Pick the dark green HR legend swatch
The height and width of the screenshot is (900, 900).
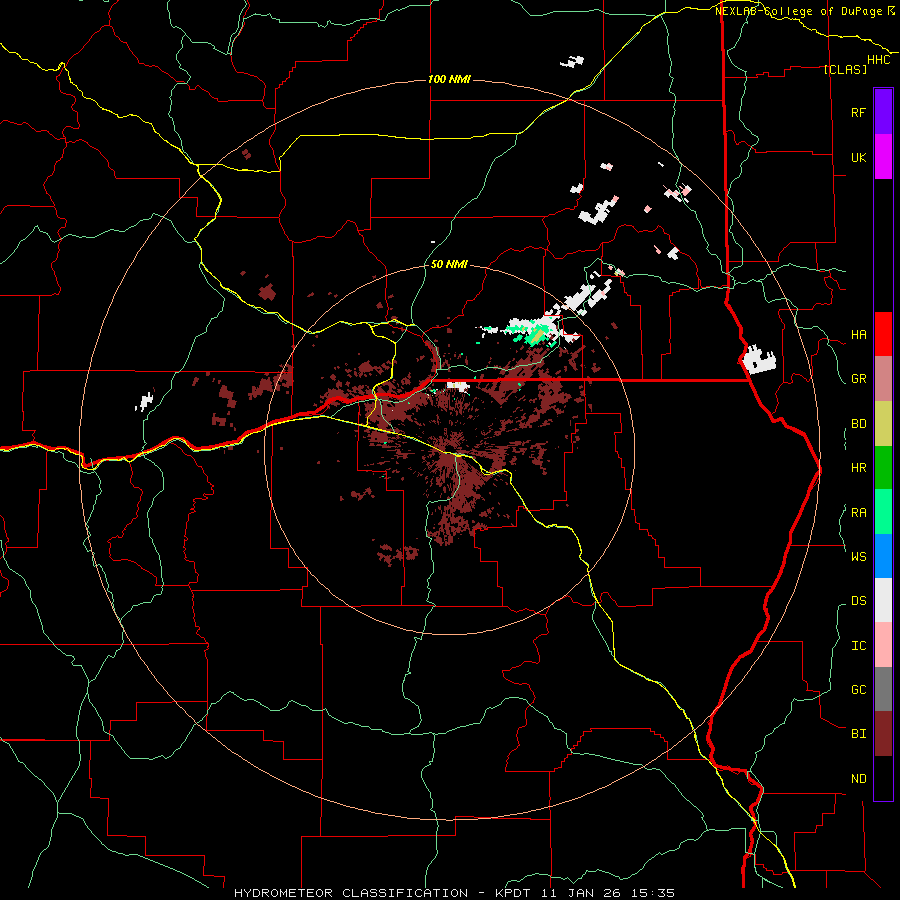pyautogui.click(x=883, y=468)
